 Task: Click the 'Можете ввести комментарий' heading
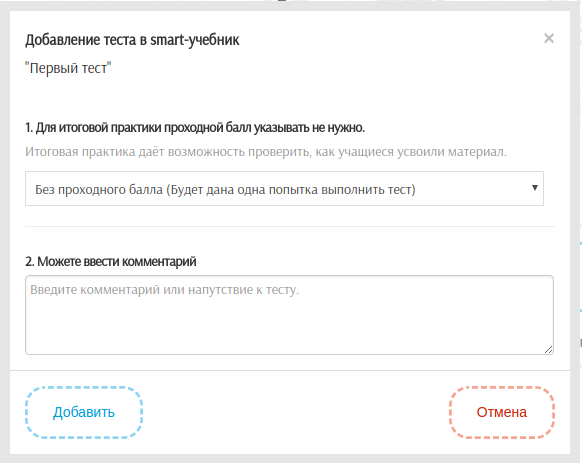111,262
